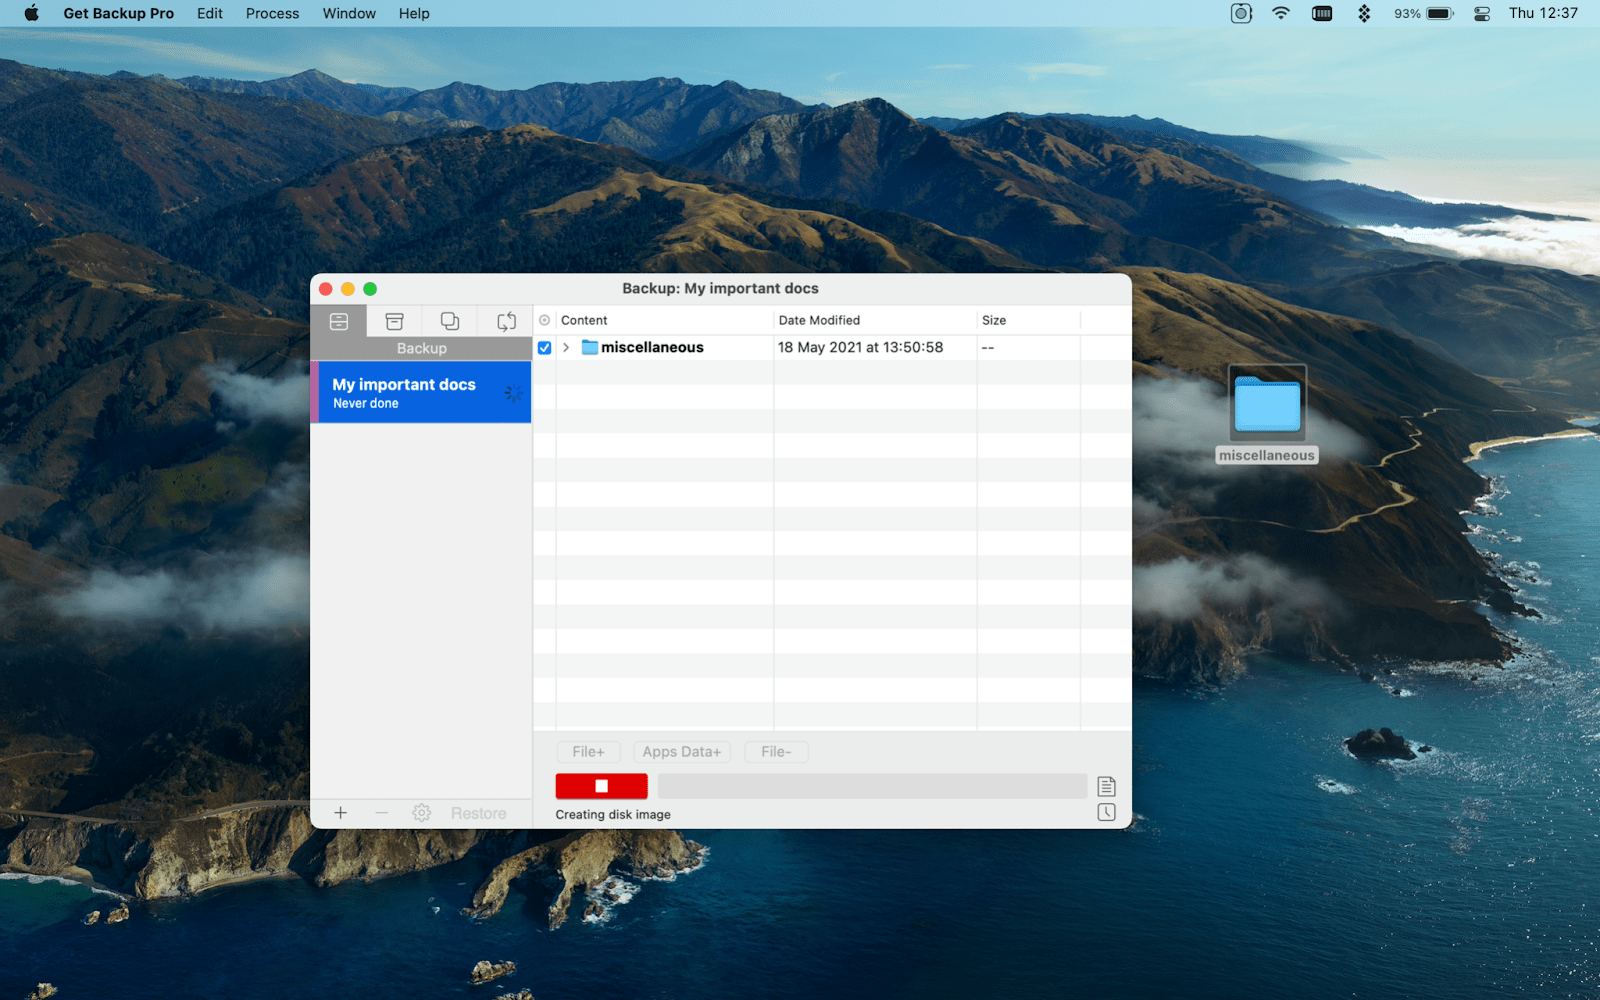
Task: Click the backup progress bar
Action: point(872,786)
